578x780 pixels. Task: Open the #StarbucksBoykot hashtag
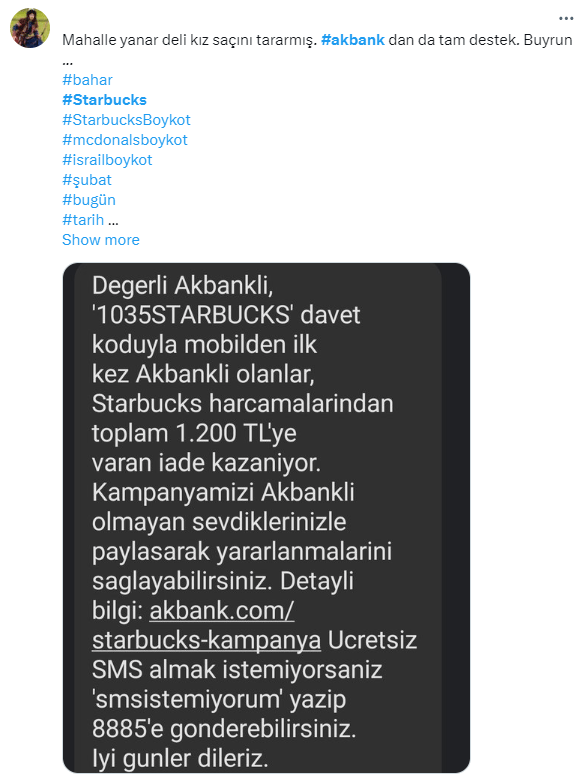(x=126, y=120)
